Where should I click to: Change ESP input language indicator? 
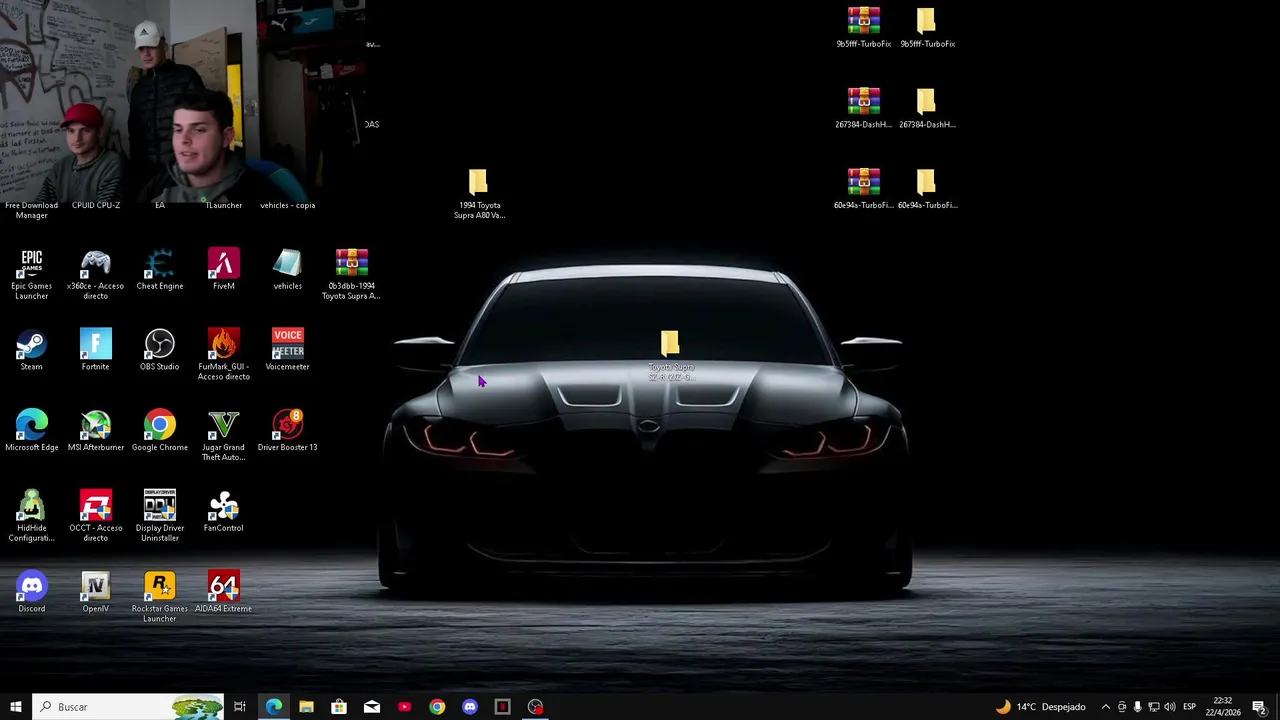(x=1189, y=707)
